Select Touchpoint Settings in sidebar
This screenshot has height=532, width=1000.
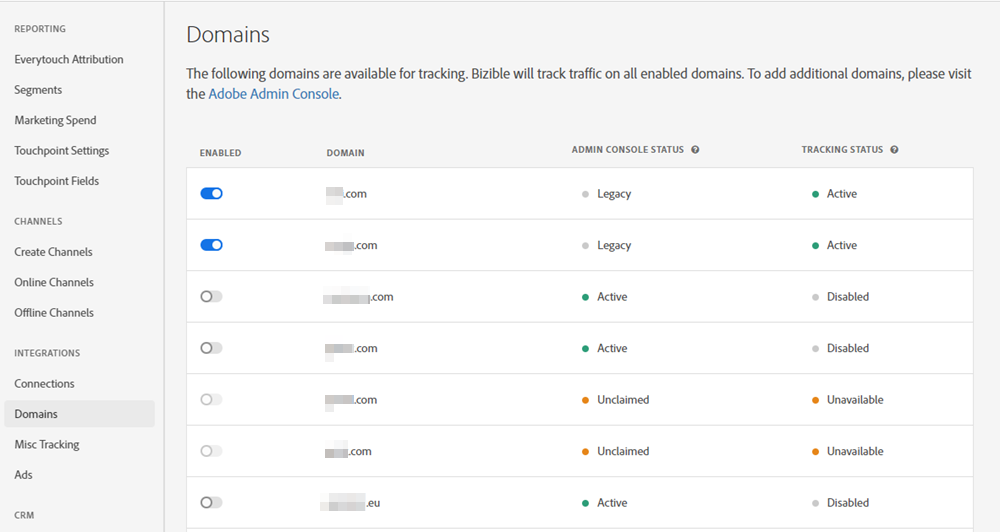[x=62, y=151]
